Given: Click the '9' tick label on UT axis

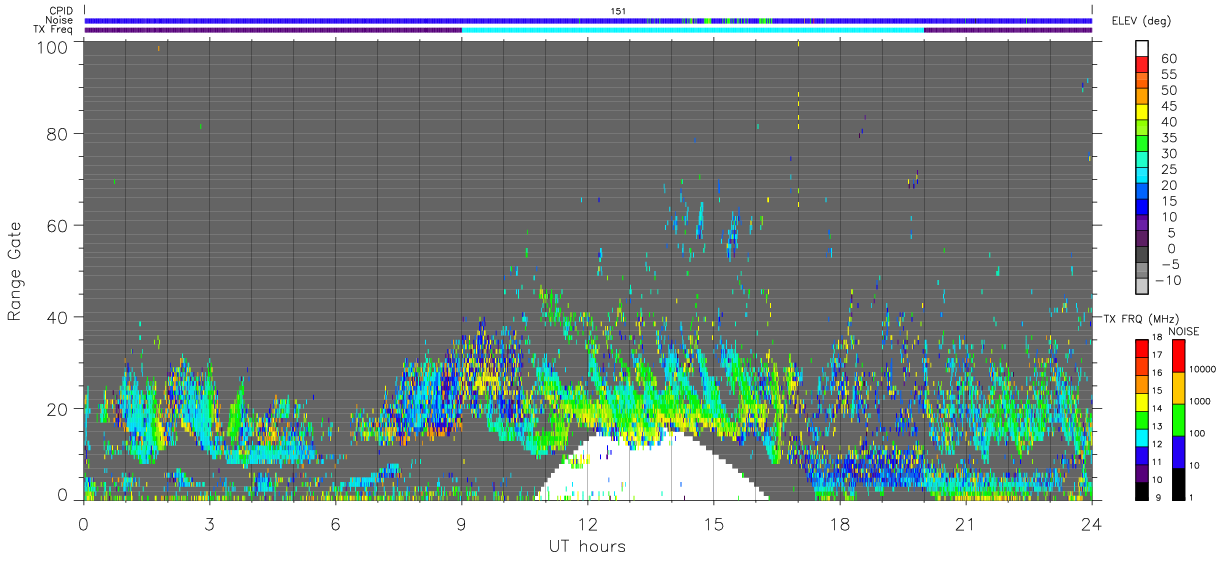Looking at the screenshot, I should tap(462, 524).
